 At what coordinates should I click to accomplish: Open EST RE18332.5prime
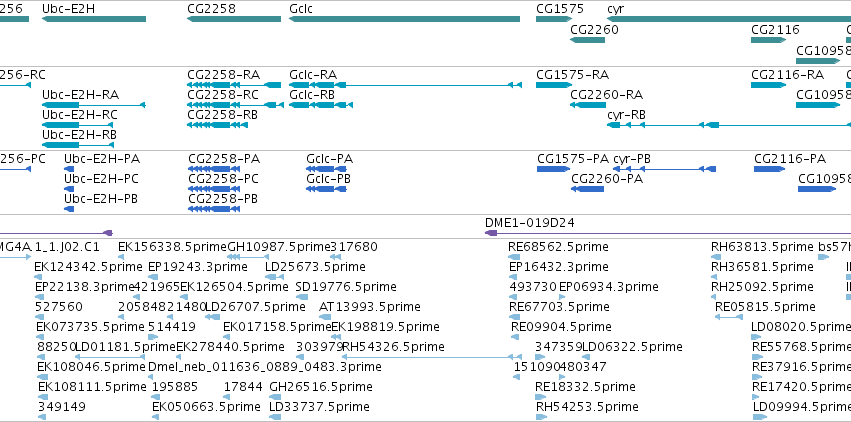click(541, 397)
